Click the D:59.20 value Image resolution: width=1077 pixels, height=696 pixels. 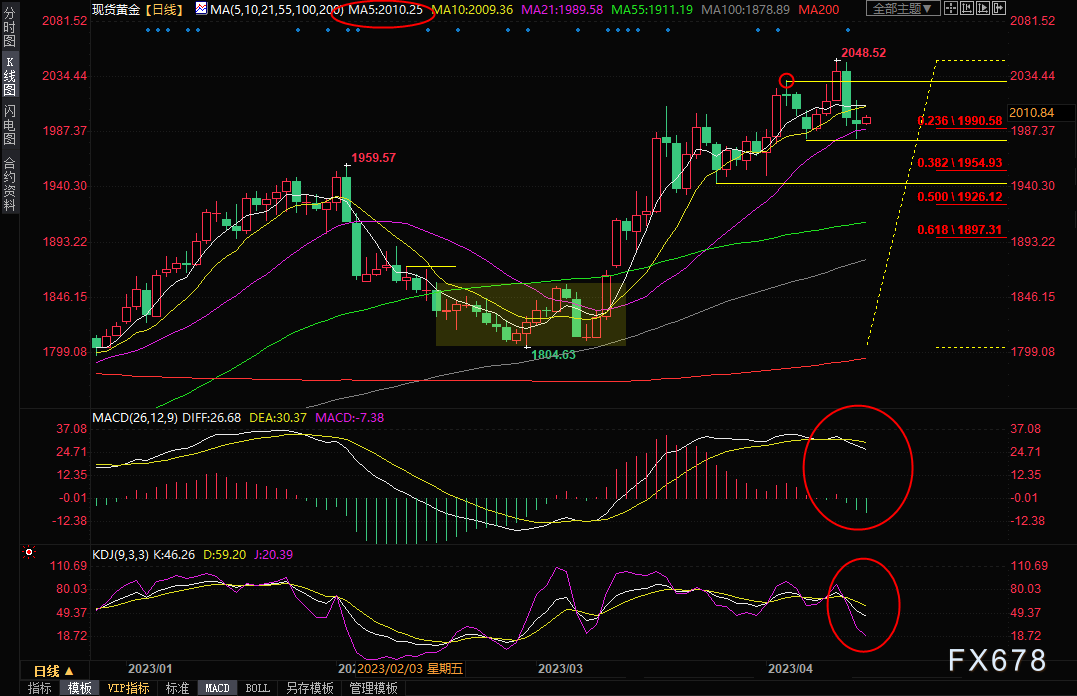tap(225, 554)
